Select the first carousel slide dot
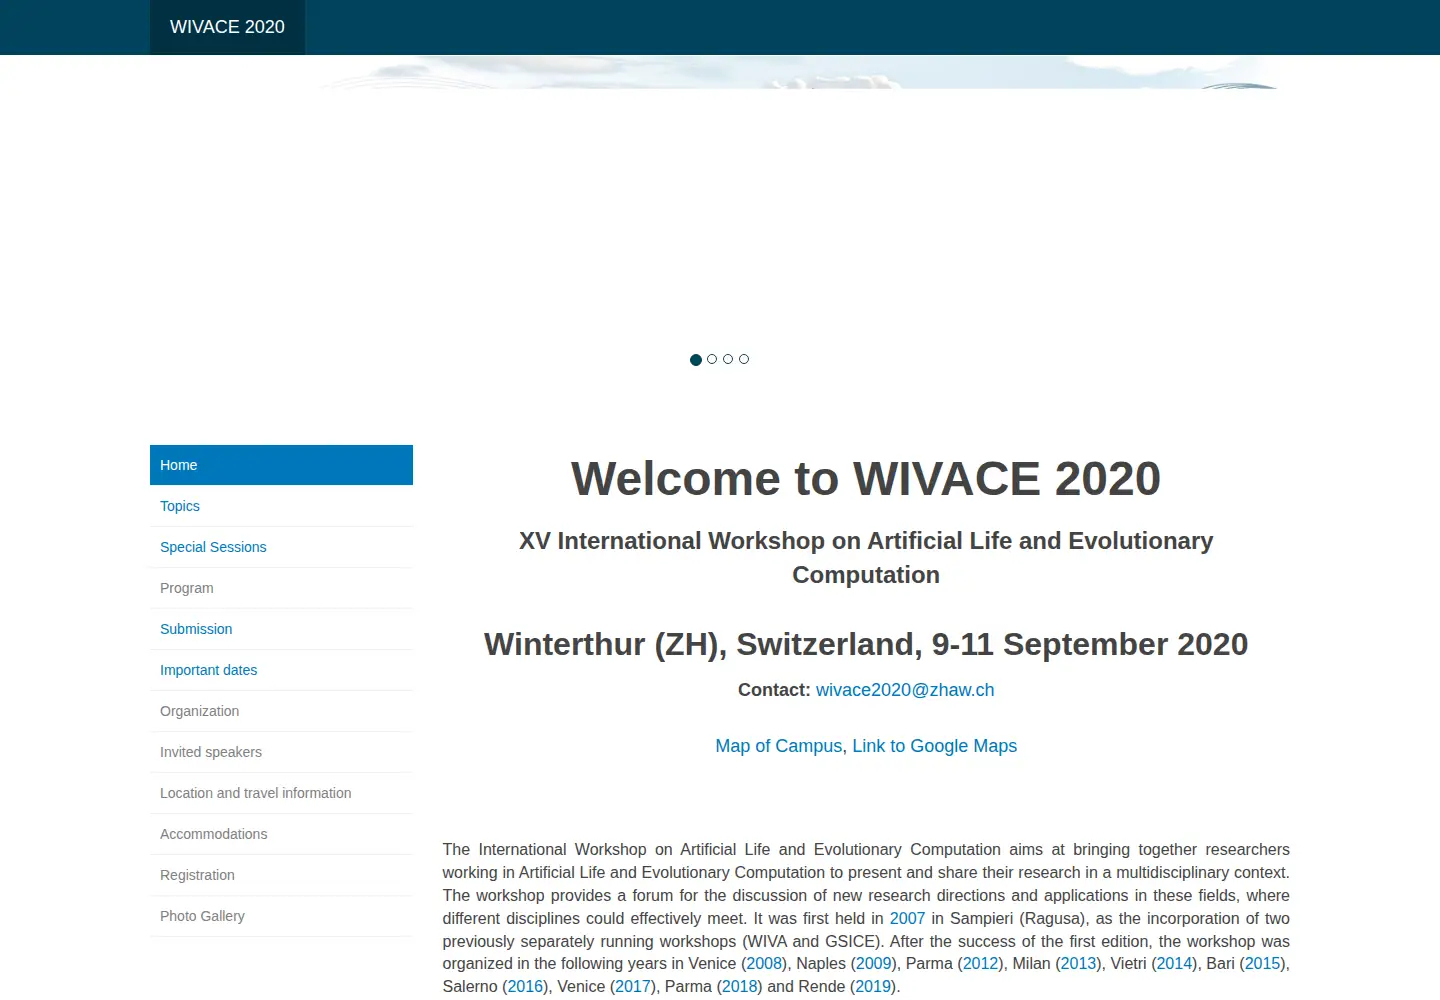The width and height of the screenshot is (1440, 1000). pos(696,360)
